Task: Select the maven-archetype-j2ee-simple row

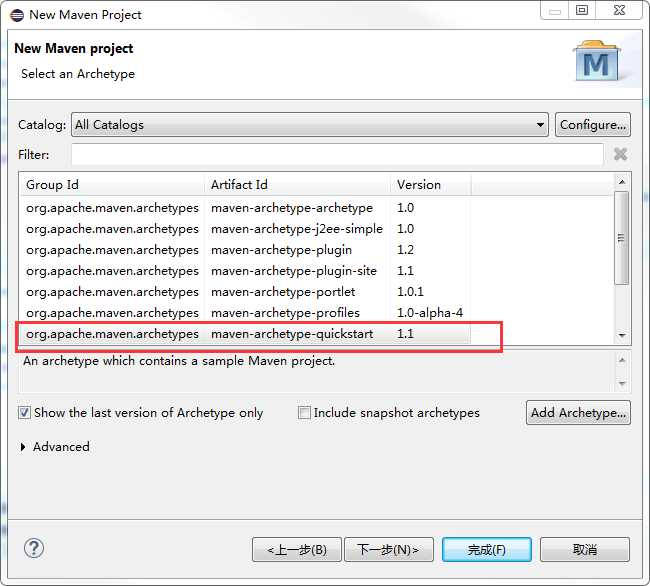Action: click(245, 229)
